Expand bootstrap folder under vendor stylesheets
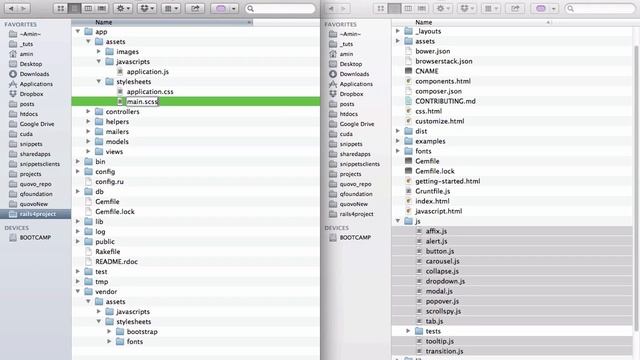The height and width of the screenshot is (360, 640). pos(109,331)
